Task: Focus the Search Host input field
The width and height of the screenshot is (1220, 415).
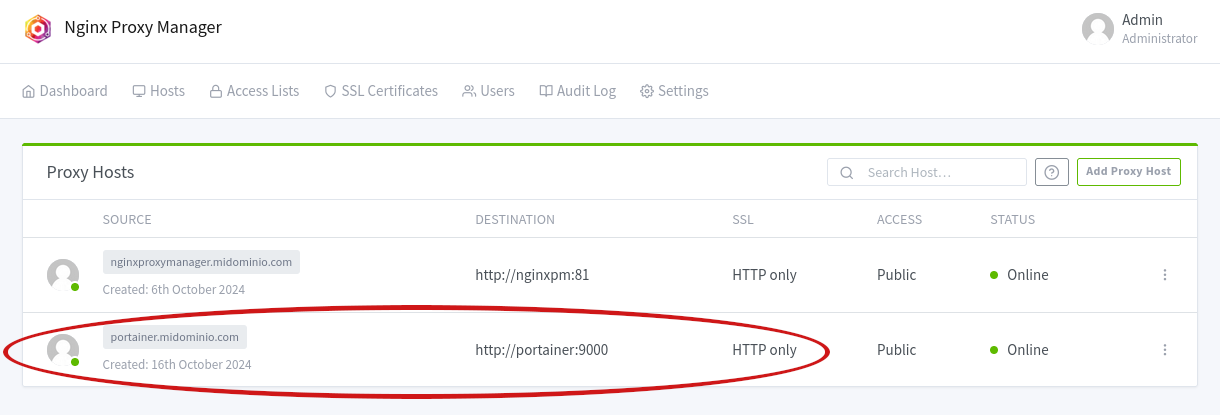Action: [x=940, y=172]
